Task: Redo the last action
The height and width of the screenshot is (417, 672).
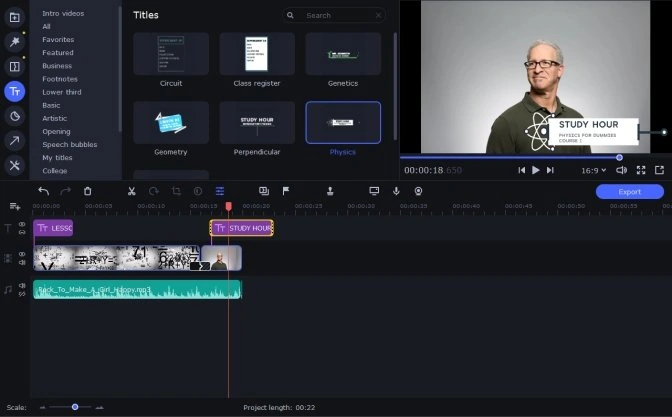Action: coord(65,191)
